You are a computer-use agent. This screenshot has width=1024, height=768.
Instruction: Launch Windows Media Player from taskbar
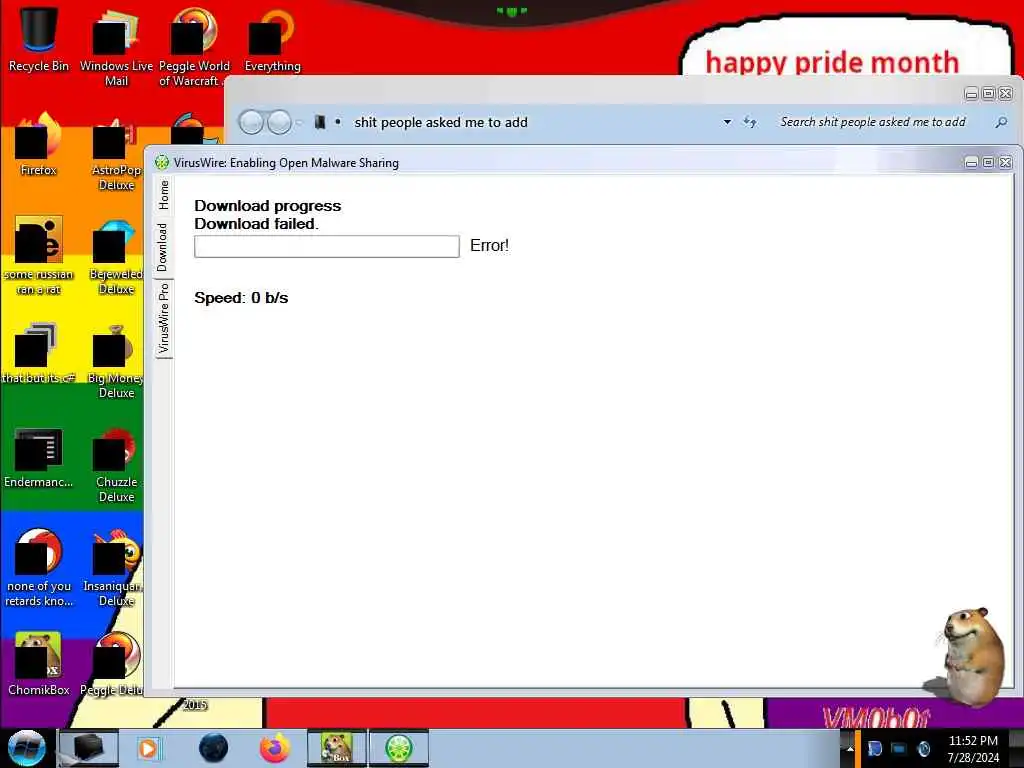[148, 748]
